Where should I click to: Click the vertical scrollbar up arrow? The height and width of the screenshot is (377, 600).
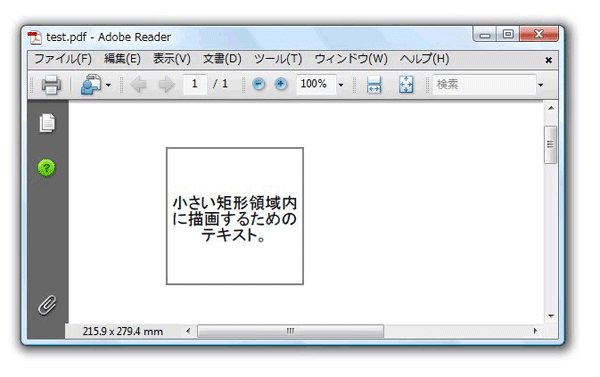(551, 108)
